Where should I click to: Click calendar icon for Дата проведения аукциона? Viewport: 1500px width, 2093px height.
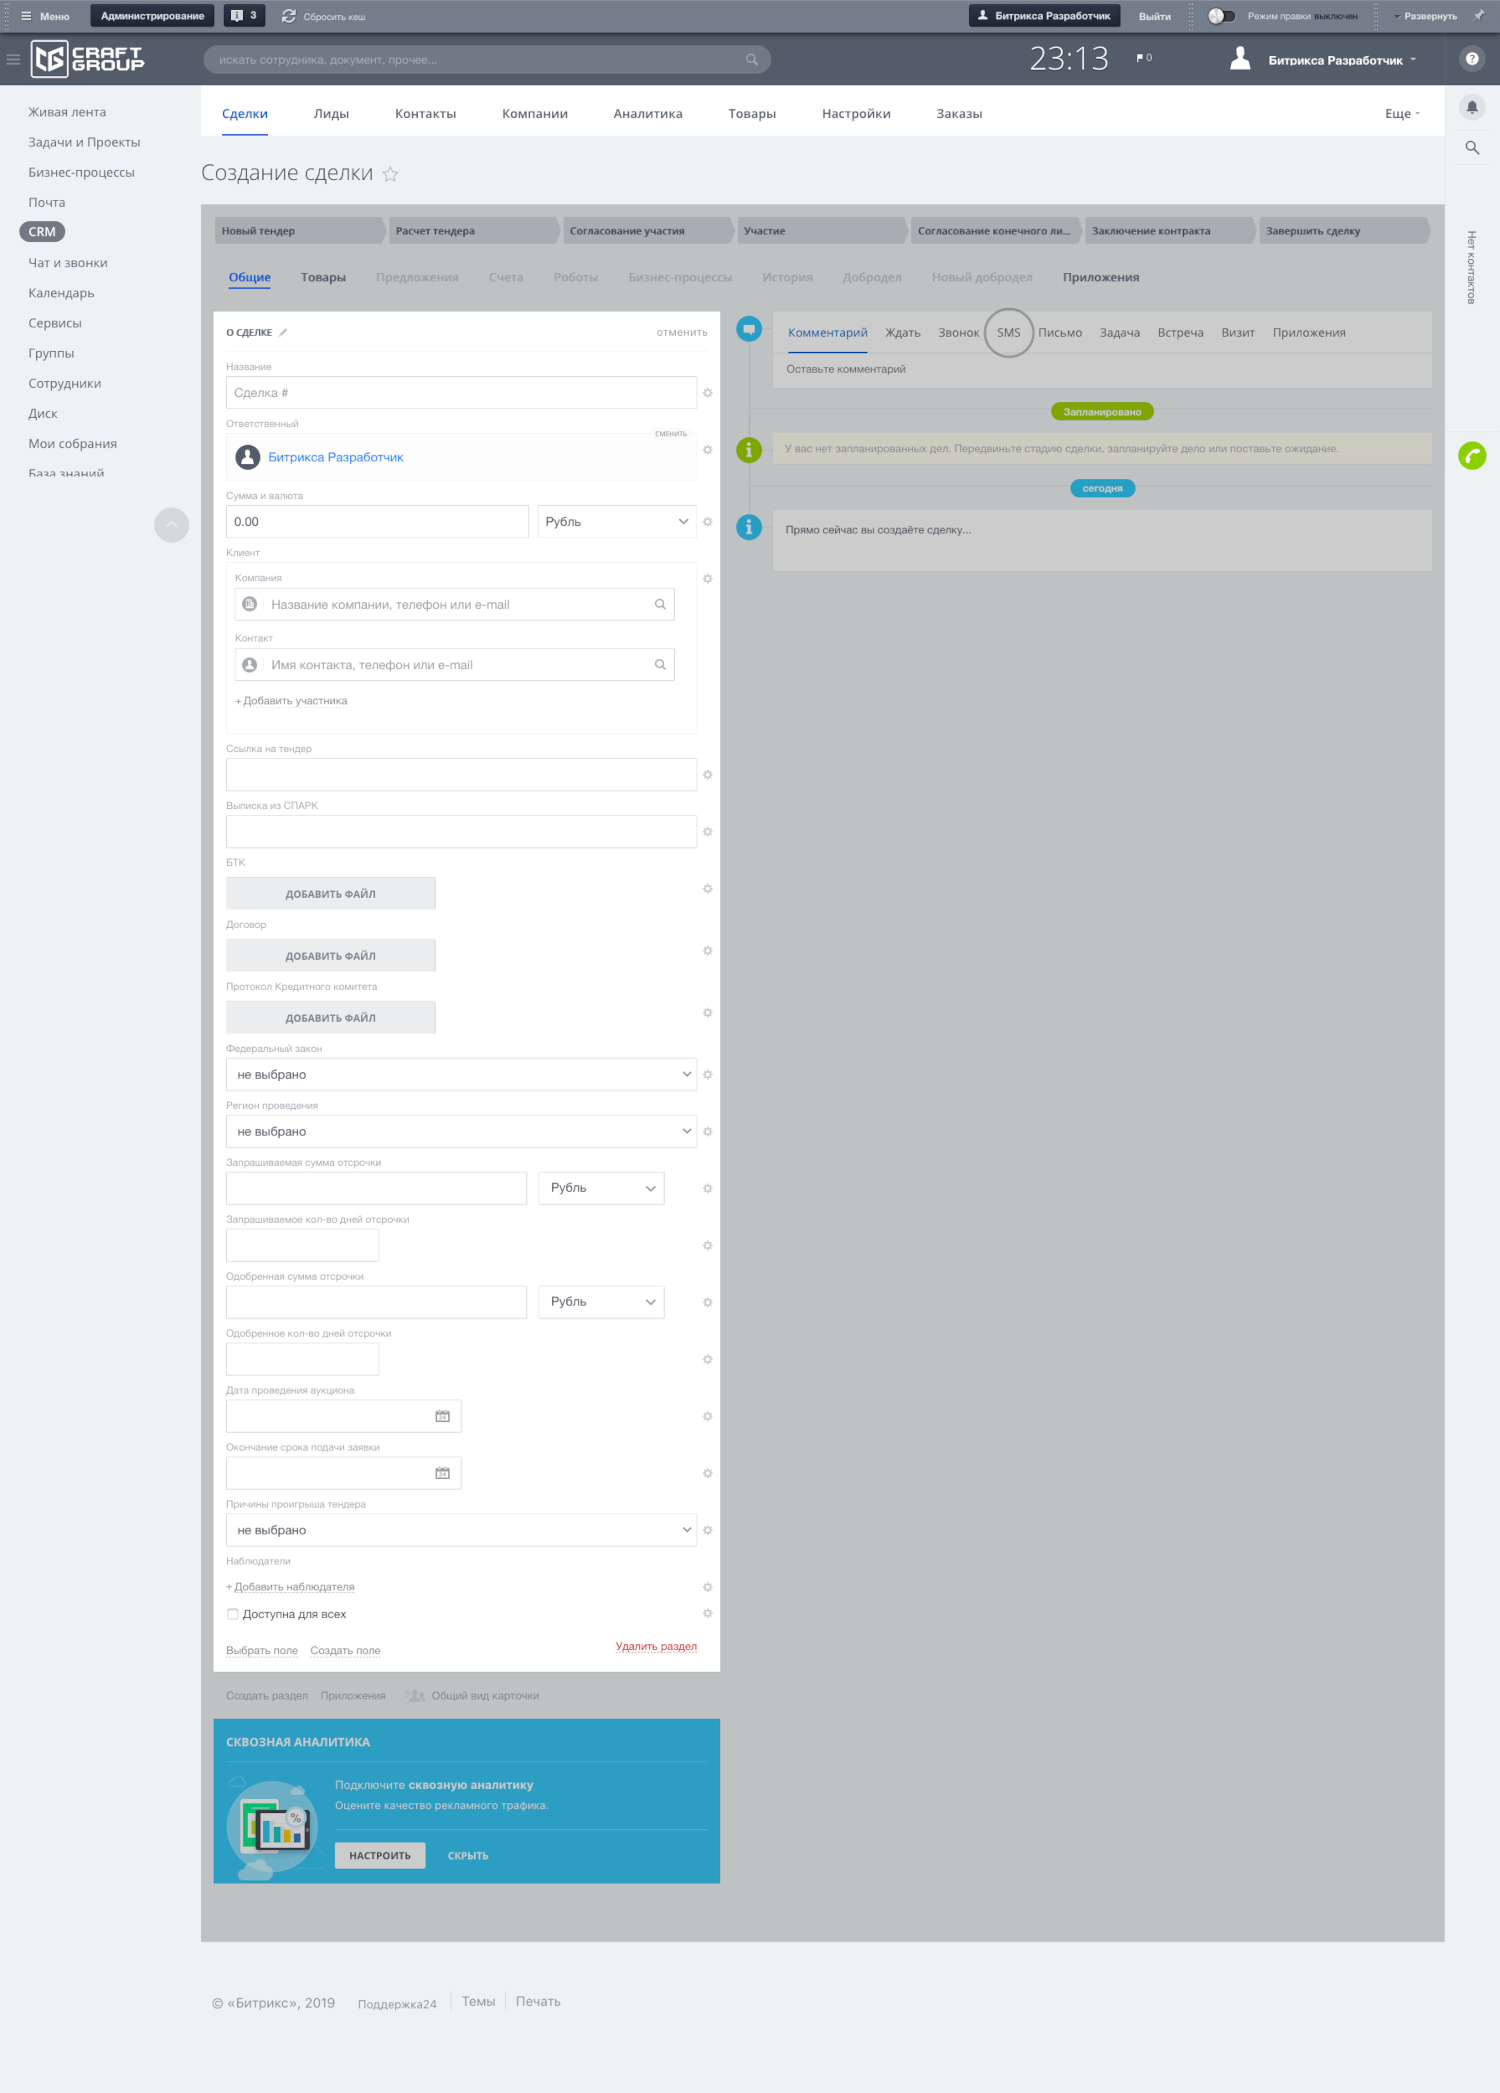click(x=442, y=1416)
